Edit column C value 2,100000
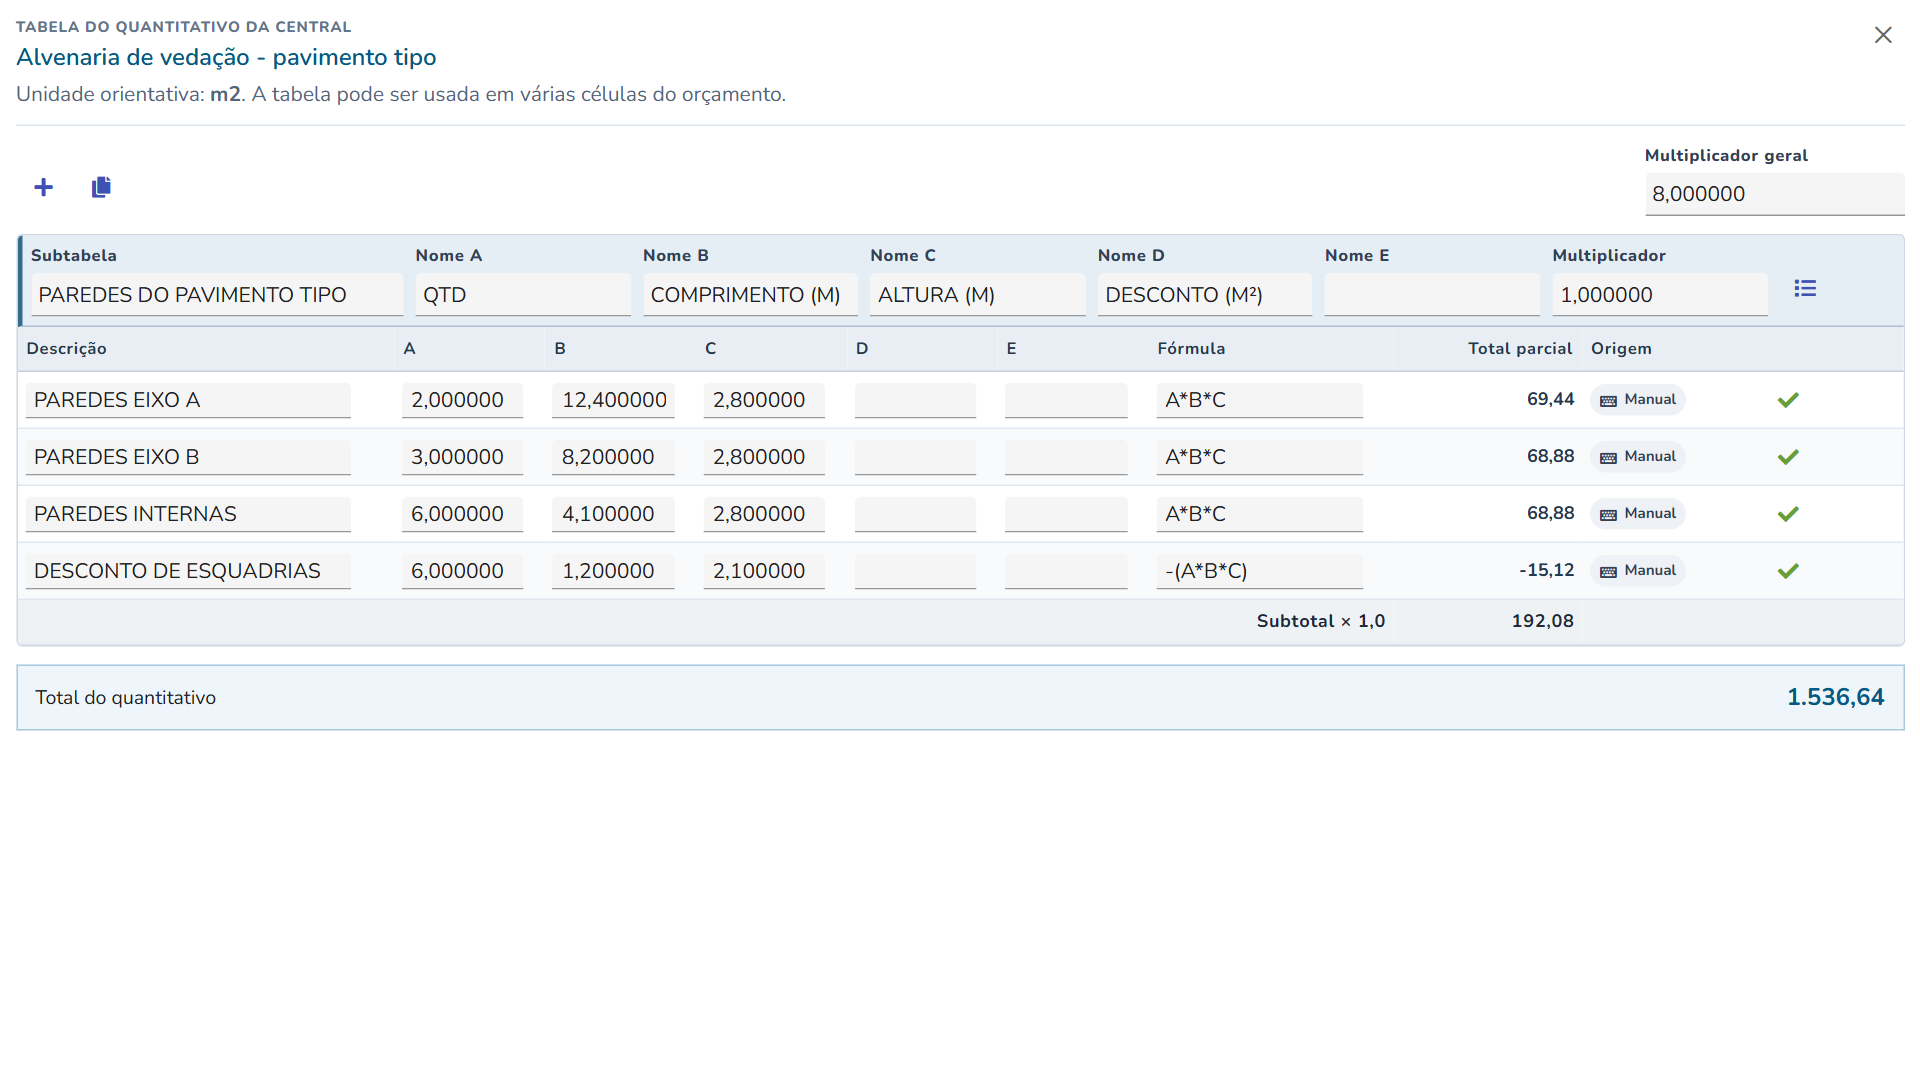Image resolution: width=1920 pixels, height=1080 pixels. coord(764,571)
